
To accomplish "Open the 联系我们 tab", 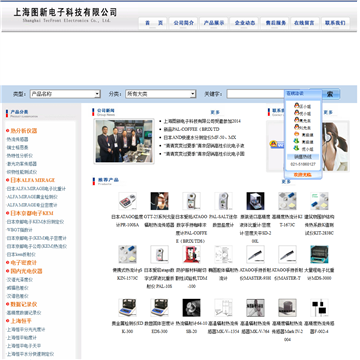I will (x=335, y=23).
